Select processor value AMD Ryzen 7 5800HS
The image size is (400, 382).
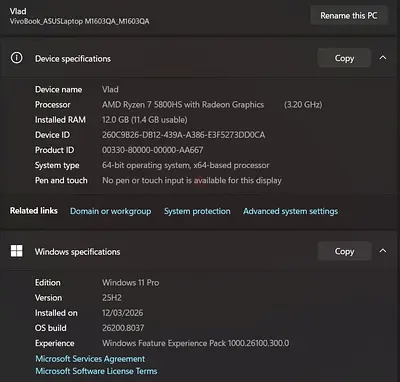183,105
